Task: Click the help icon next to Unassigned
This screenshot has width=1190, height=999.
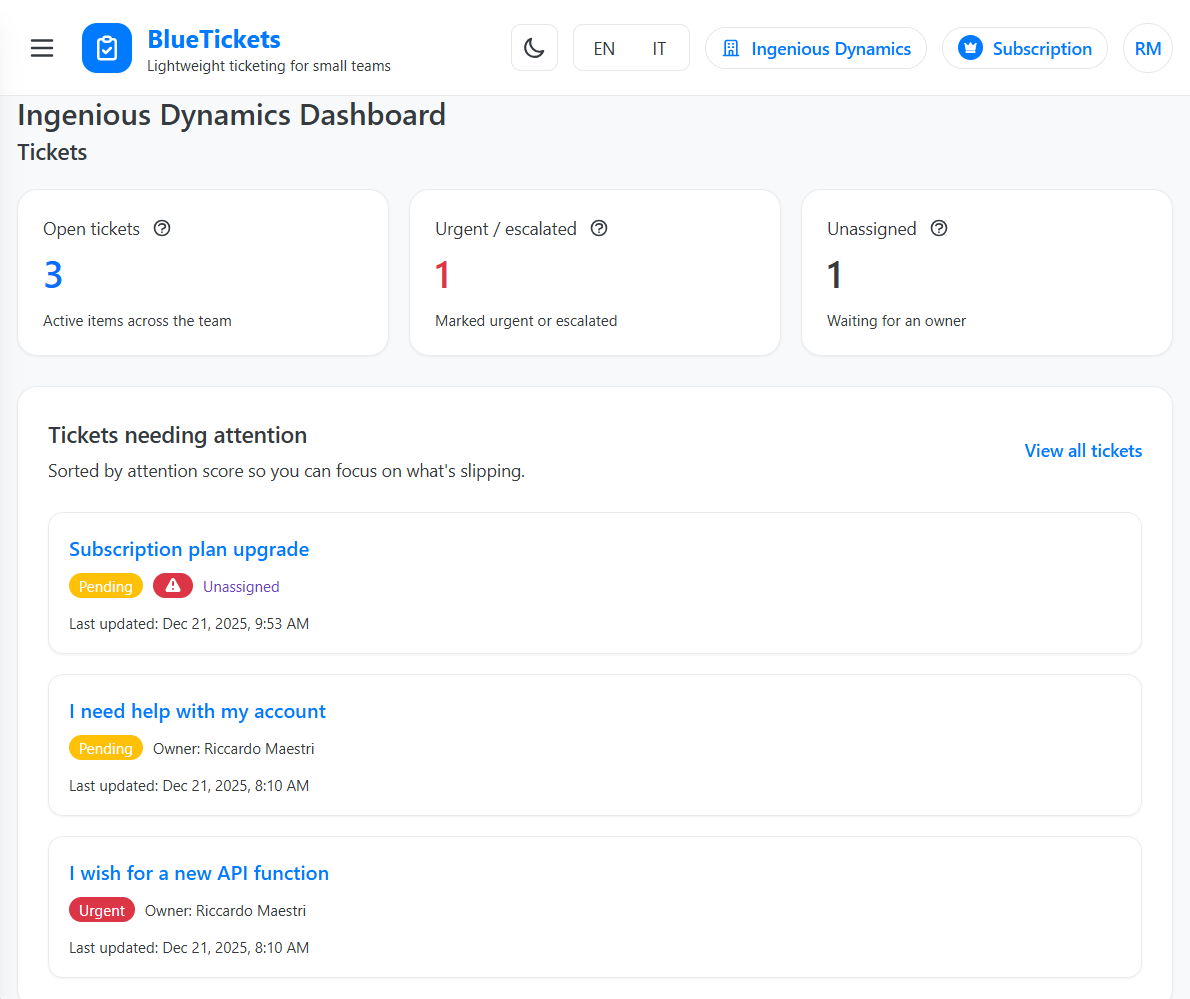Action: [938, 228]
